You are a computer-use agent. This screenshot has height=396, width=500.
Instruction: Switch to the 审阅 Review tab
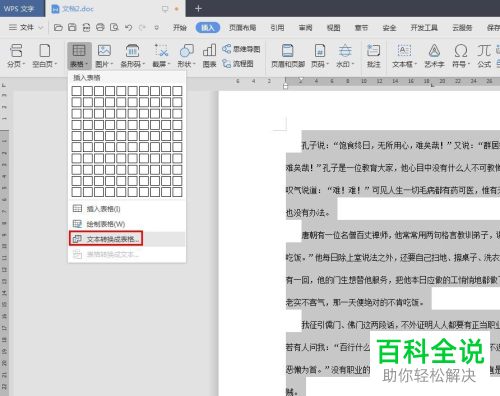point(305,28)
